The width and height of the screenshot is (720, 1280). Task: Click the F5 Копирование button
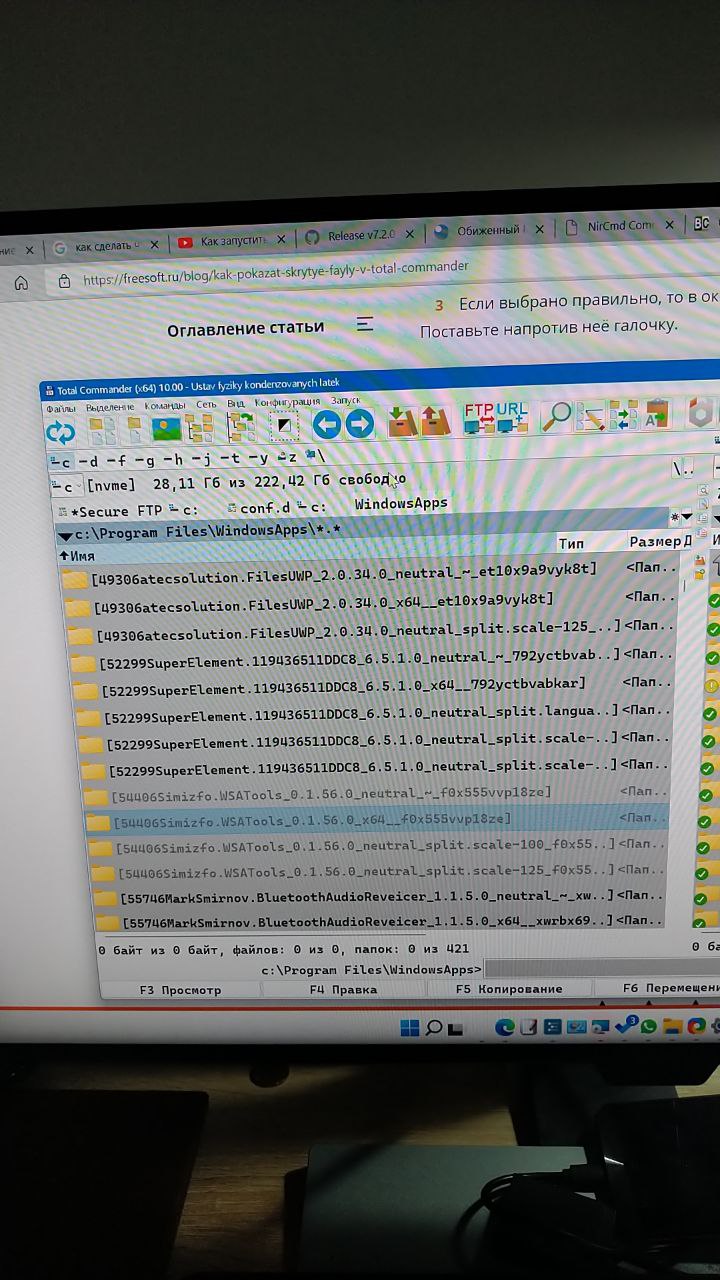[x=508, y=988]
